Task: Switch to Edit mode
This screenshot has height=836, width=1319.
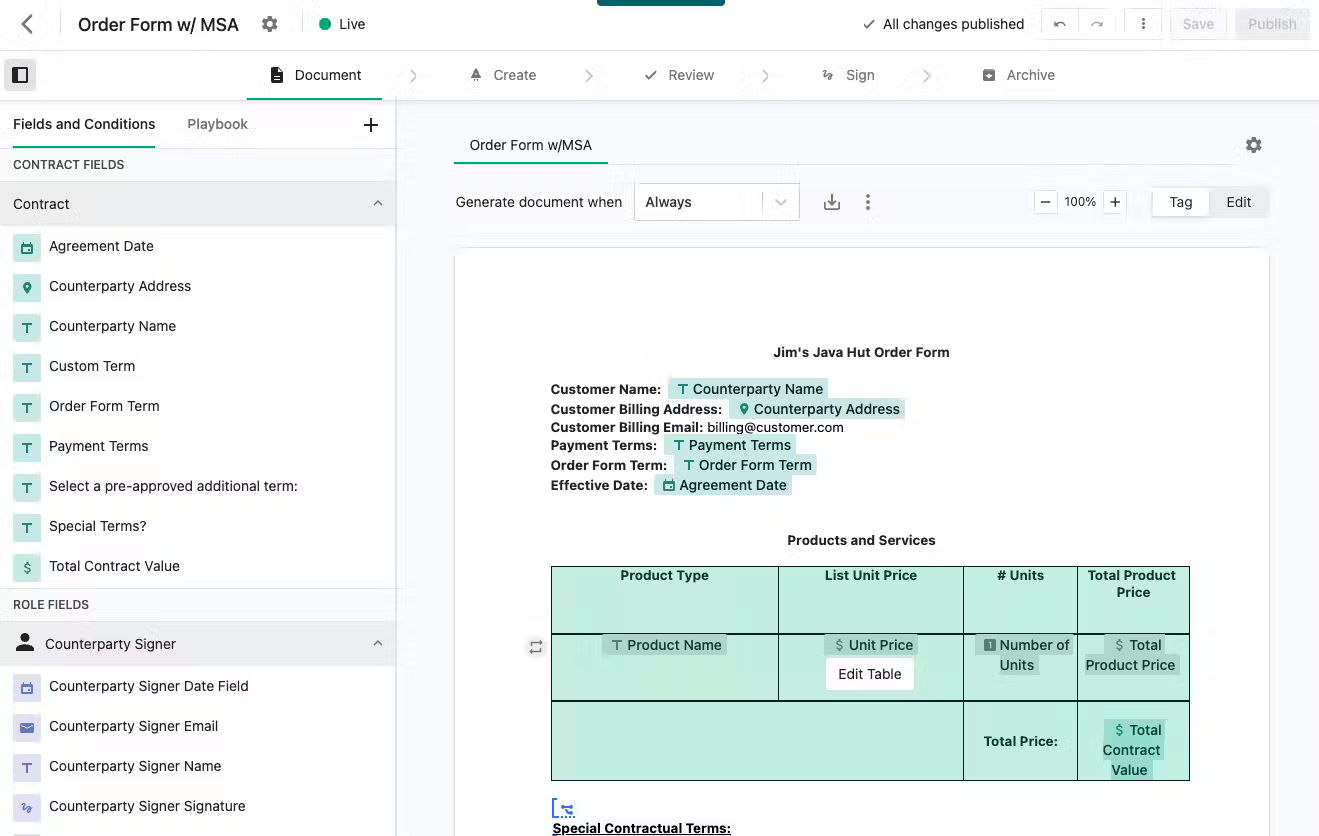Action: coord(1238,202)
